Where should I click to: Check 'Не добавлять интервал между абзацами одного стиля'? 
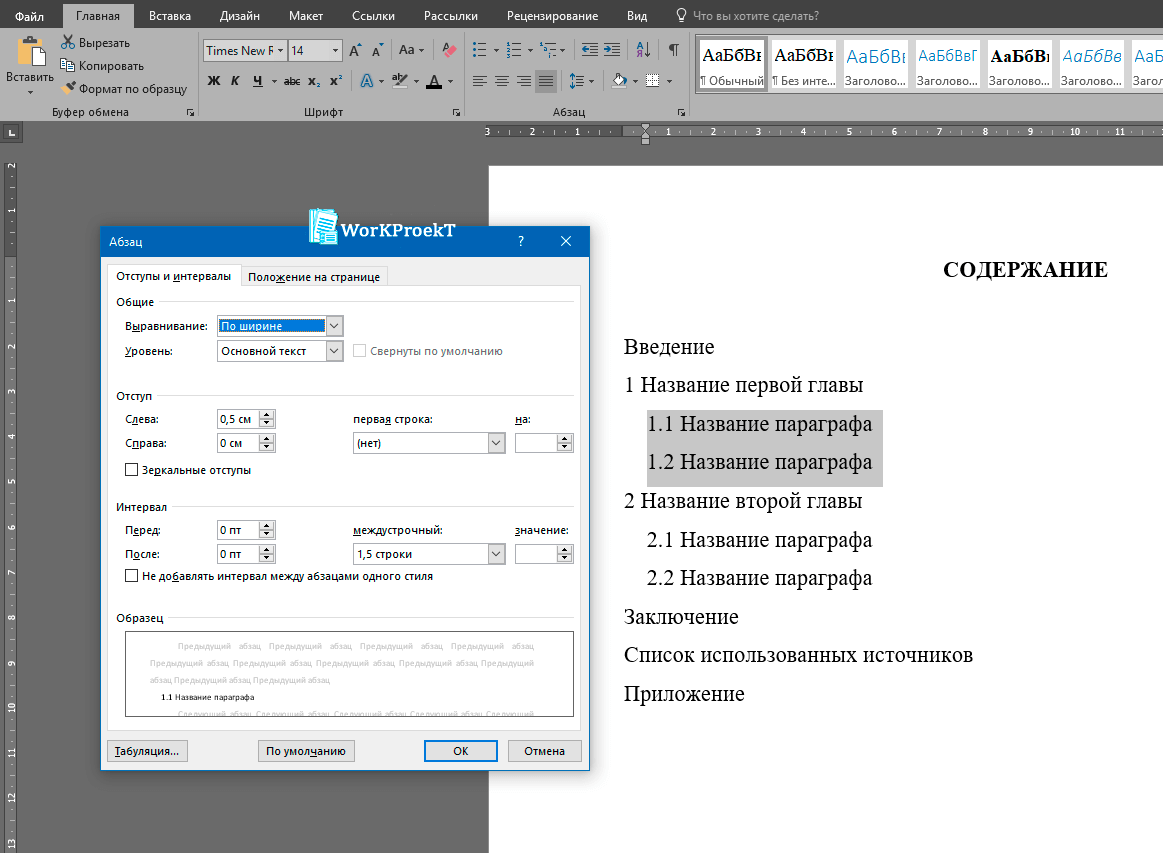(131, 575)
